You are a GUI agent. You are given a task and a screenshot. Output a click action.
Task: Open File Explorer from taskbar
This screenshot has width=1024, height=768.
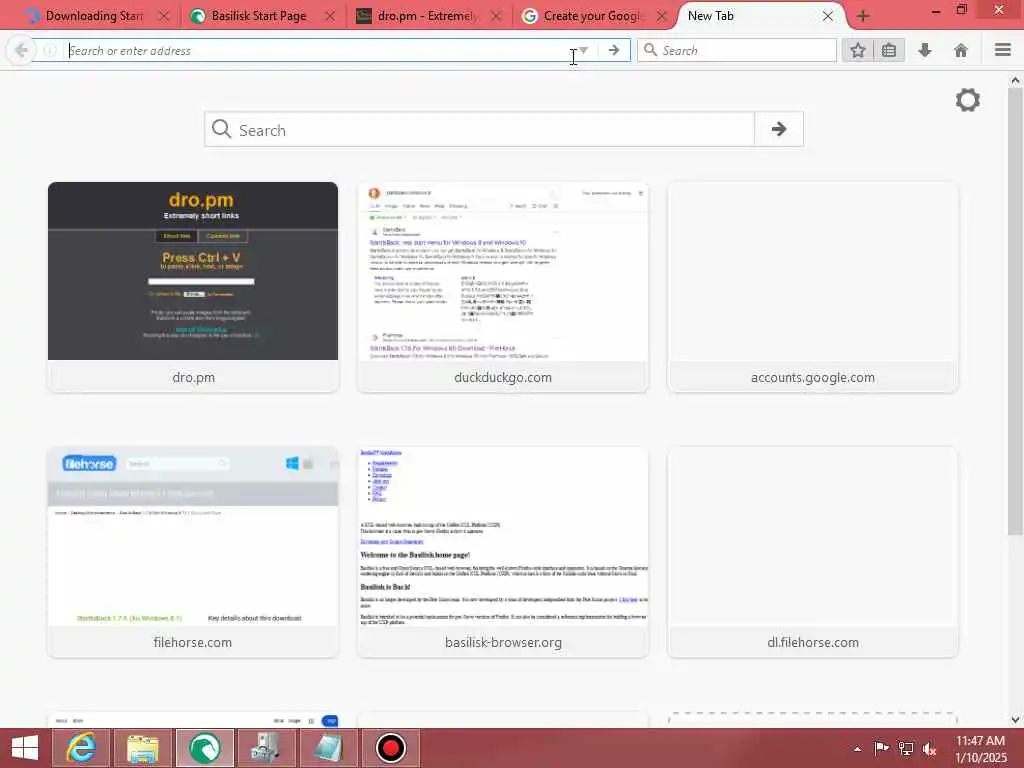coord(143,748)
